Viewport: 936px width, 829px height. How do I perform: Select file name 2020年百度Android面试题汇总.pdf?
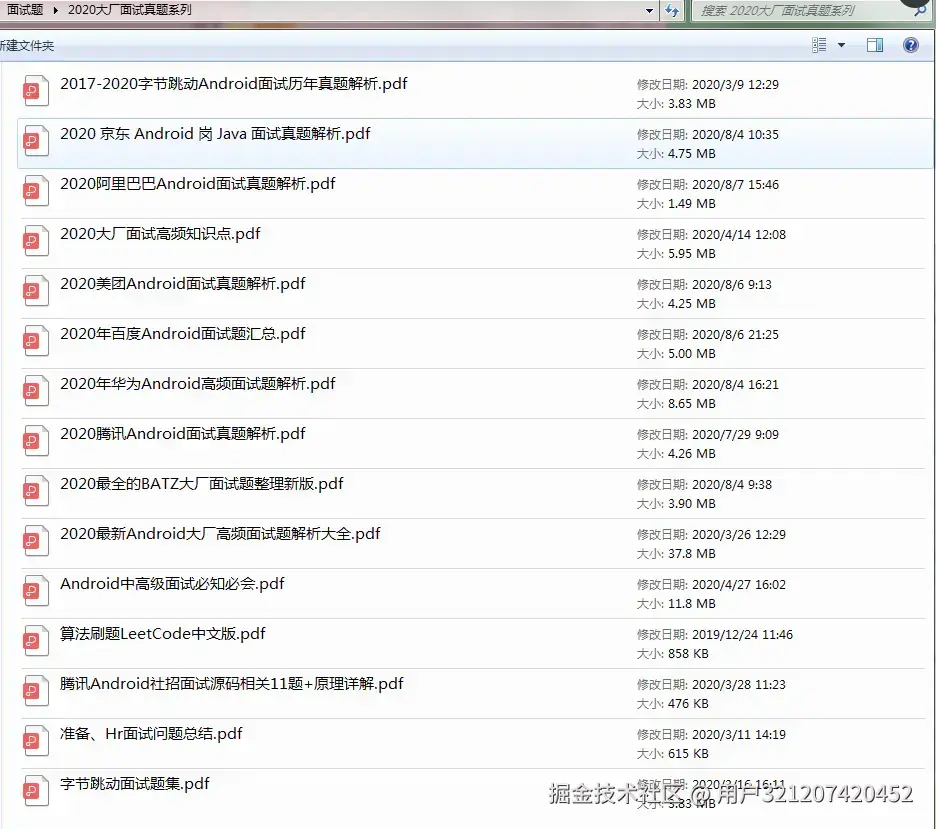pyautogui.click(x=183, y=334)
